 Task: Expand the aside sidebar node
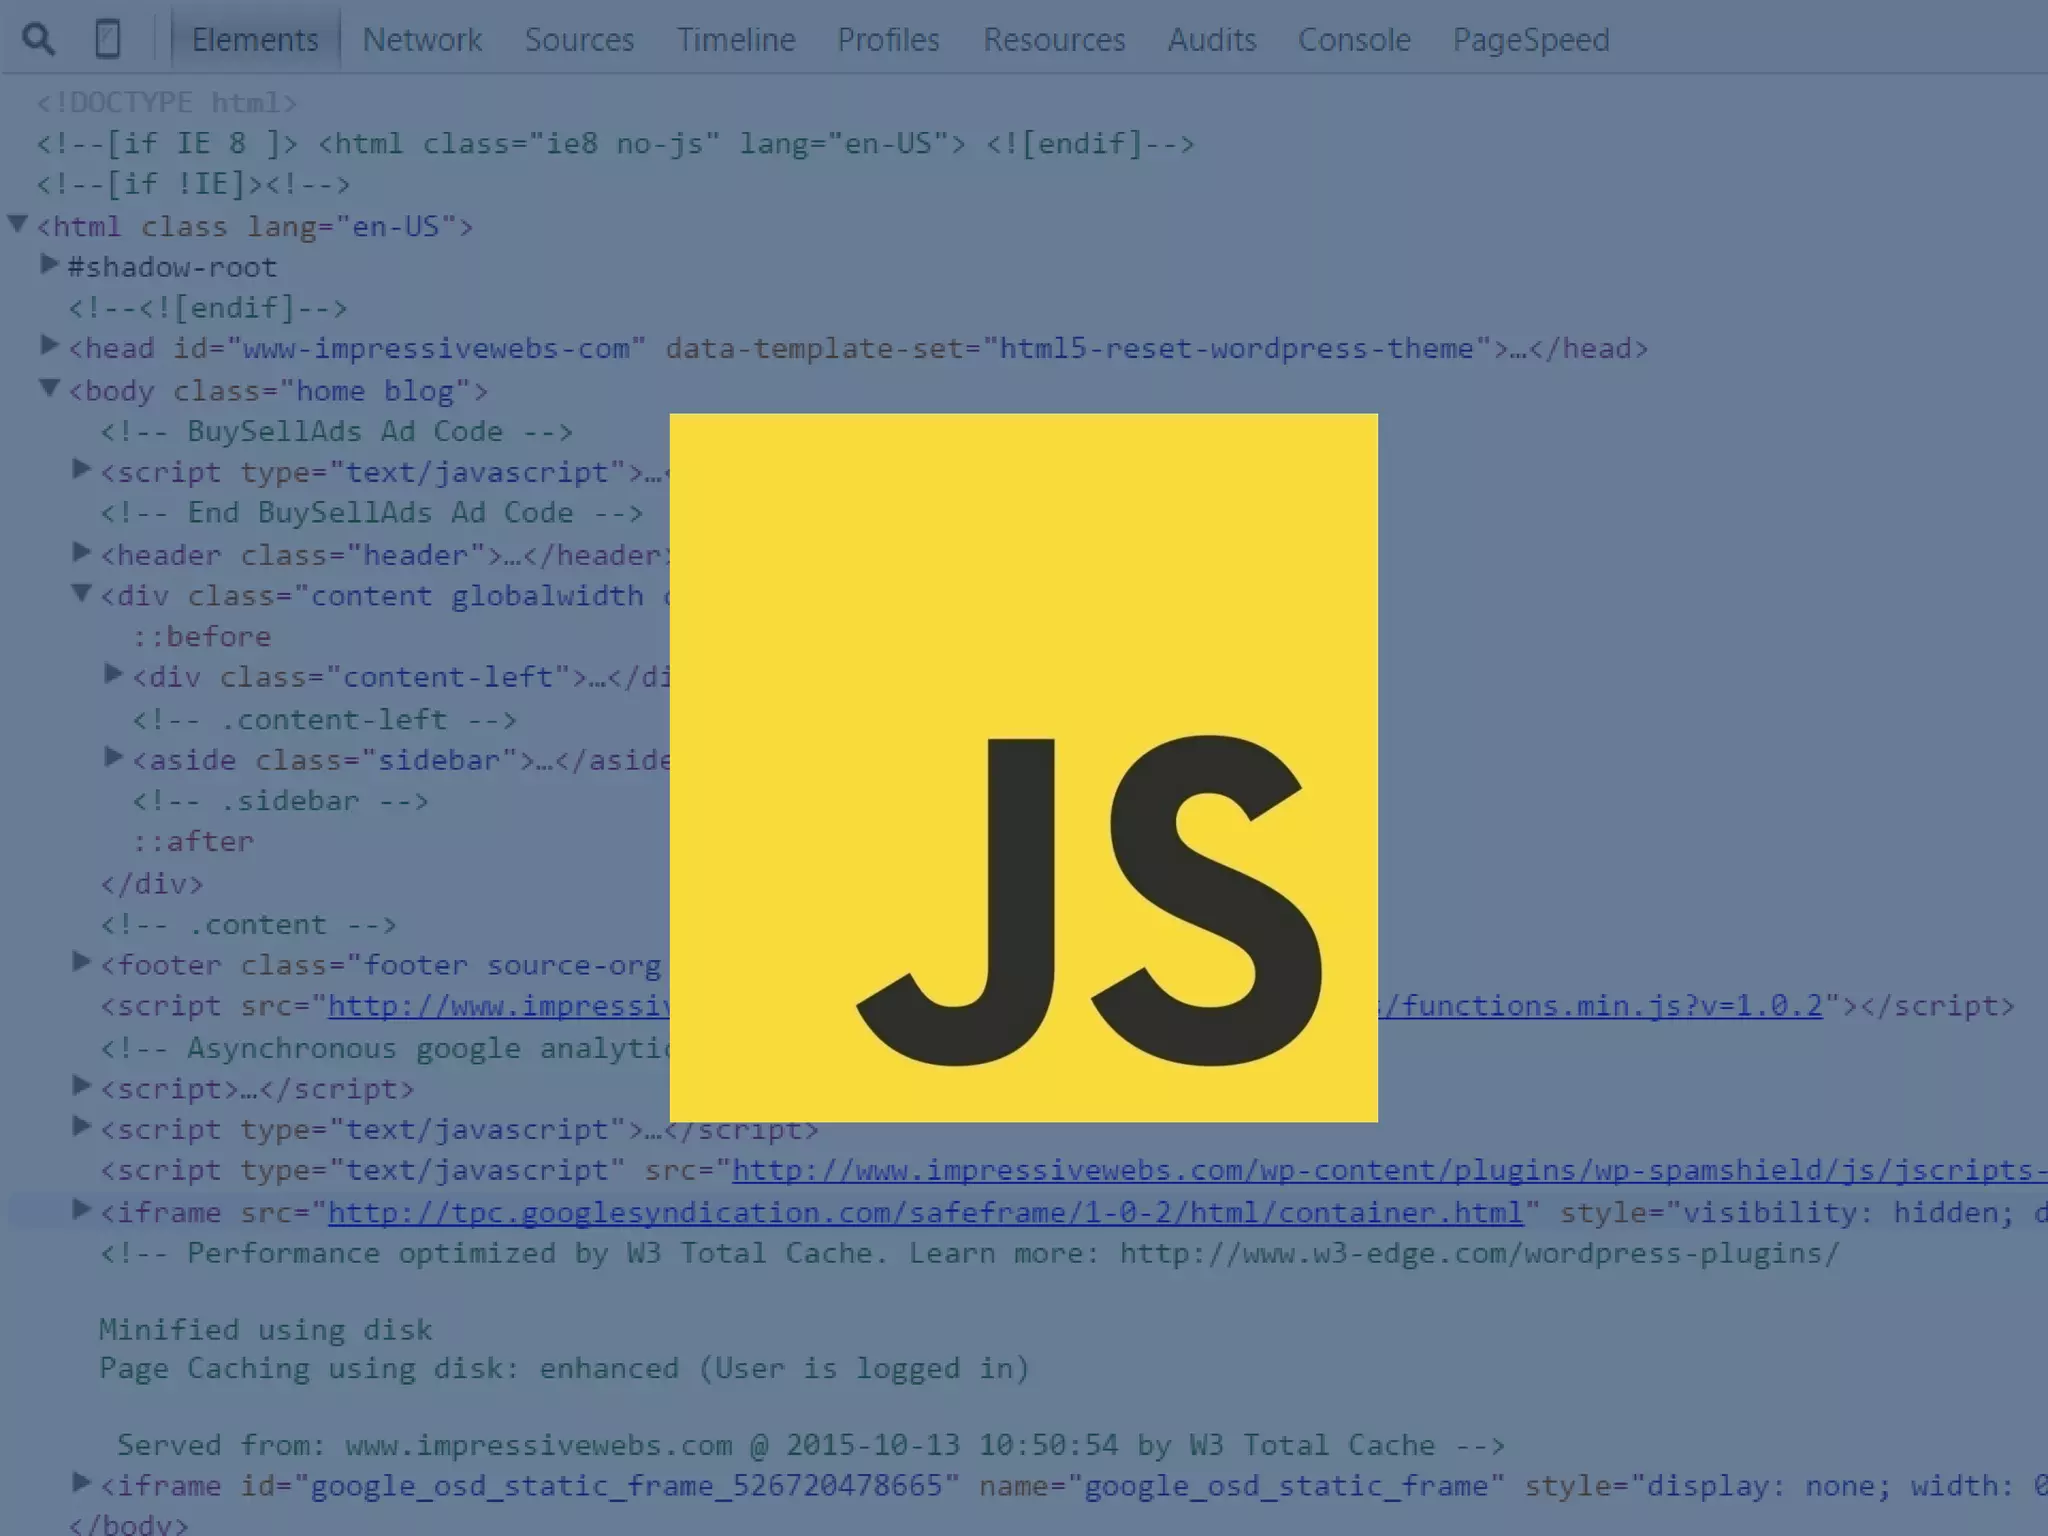tap(114, 757)
